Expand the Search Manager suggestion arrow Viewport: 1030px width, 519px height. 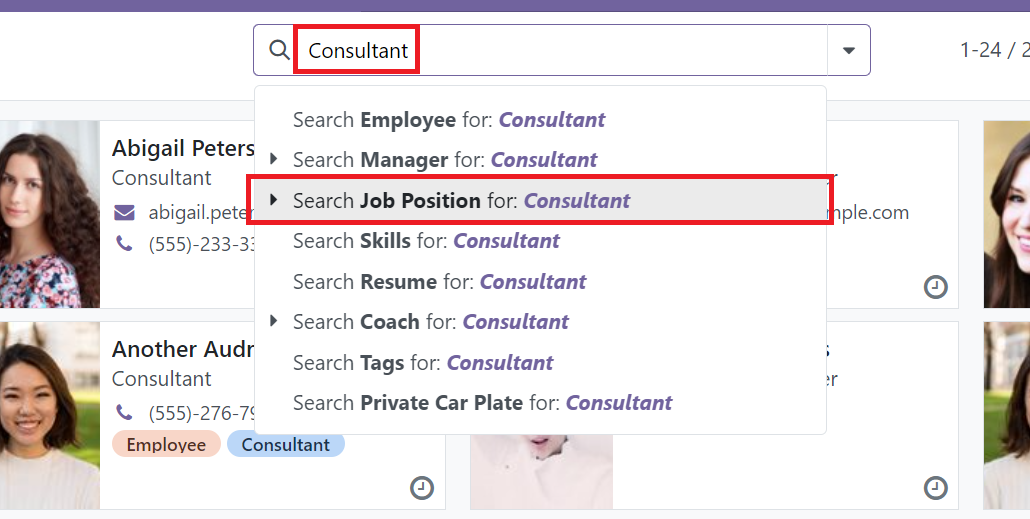273,159
